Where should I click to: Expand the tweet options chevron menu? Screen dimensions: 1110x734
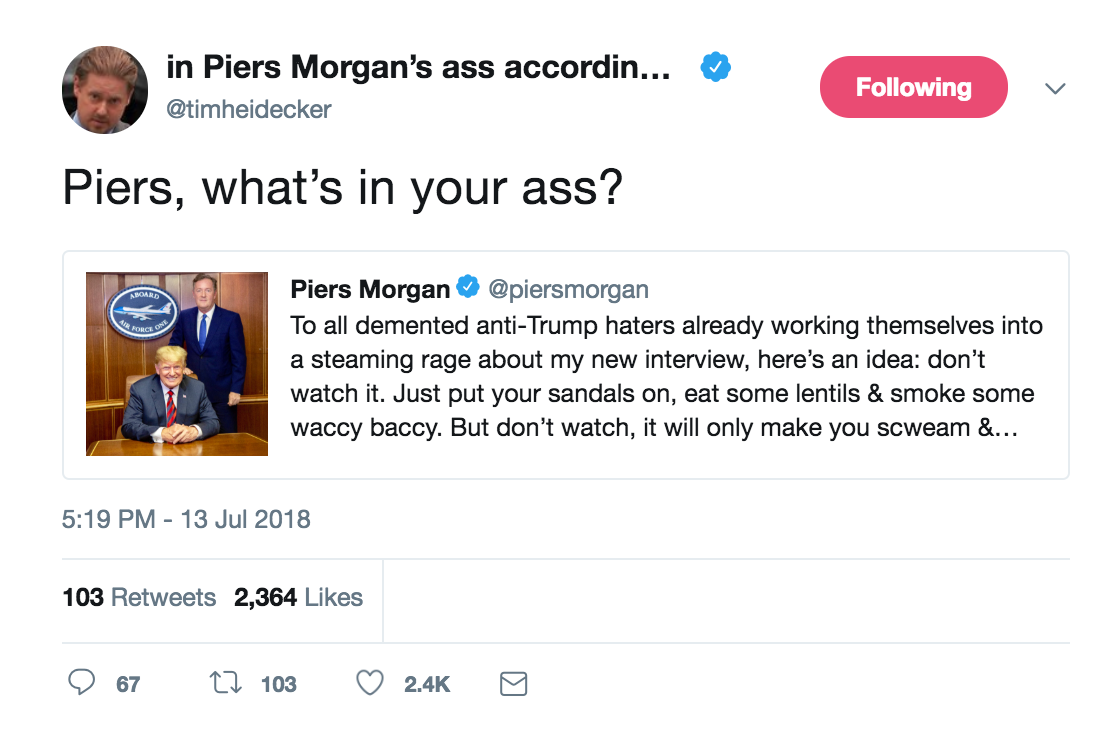coord(1054,88)
